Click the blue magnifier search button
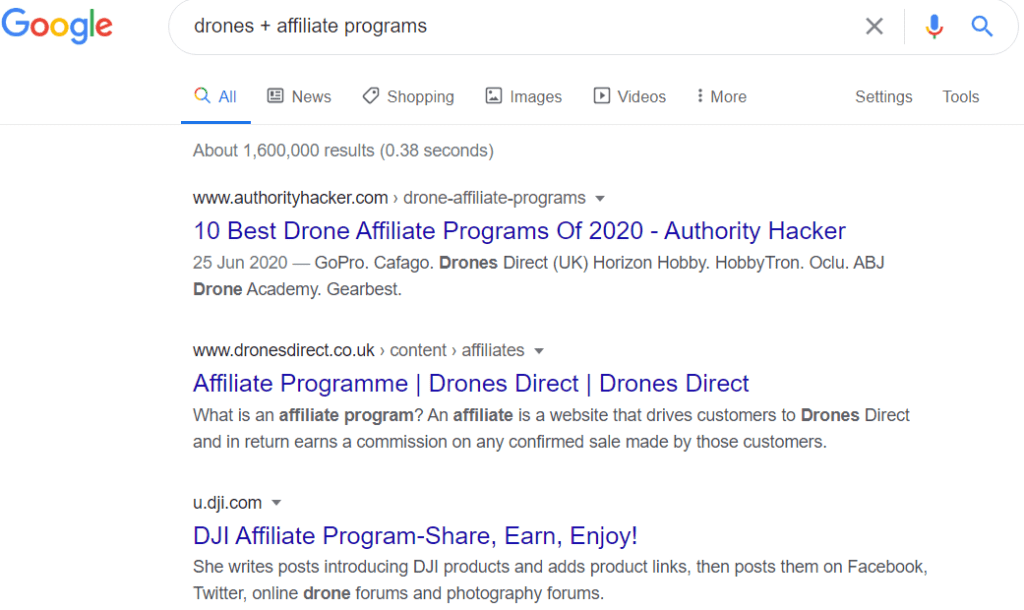The width and height of the screenshot is (1024, 610). [982, 26]
